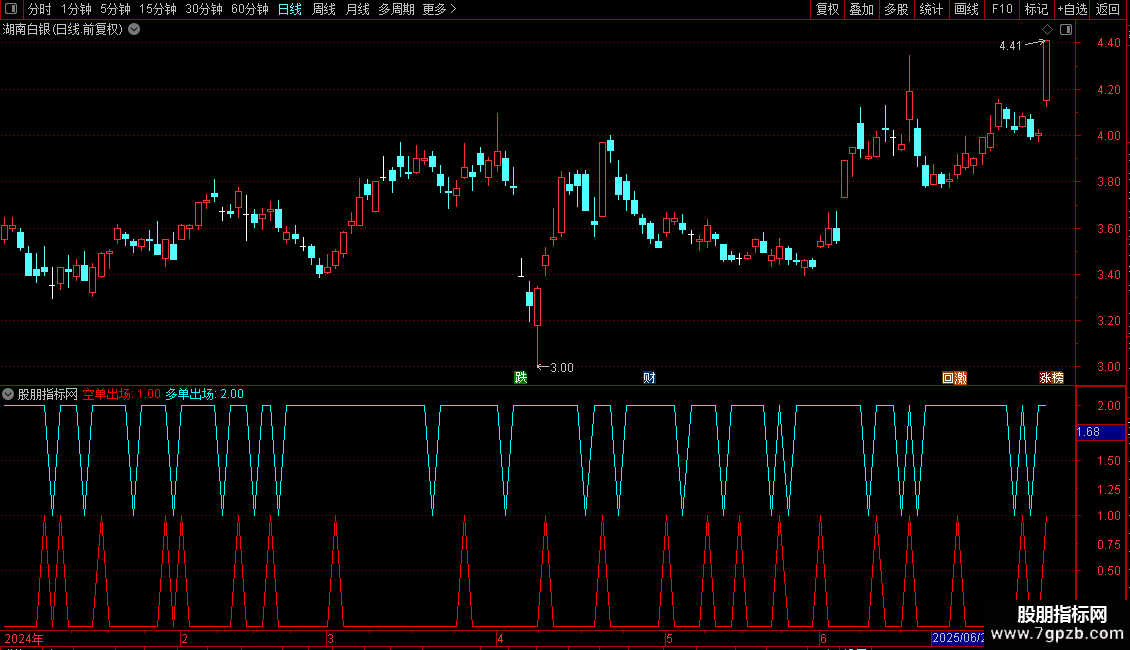Click the 2025/06 highlighted date on time axis
This screenshot has width=1130, height=650.
[958, 638]
